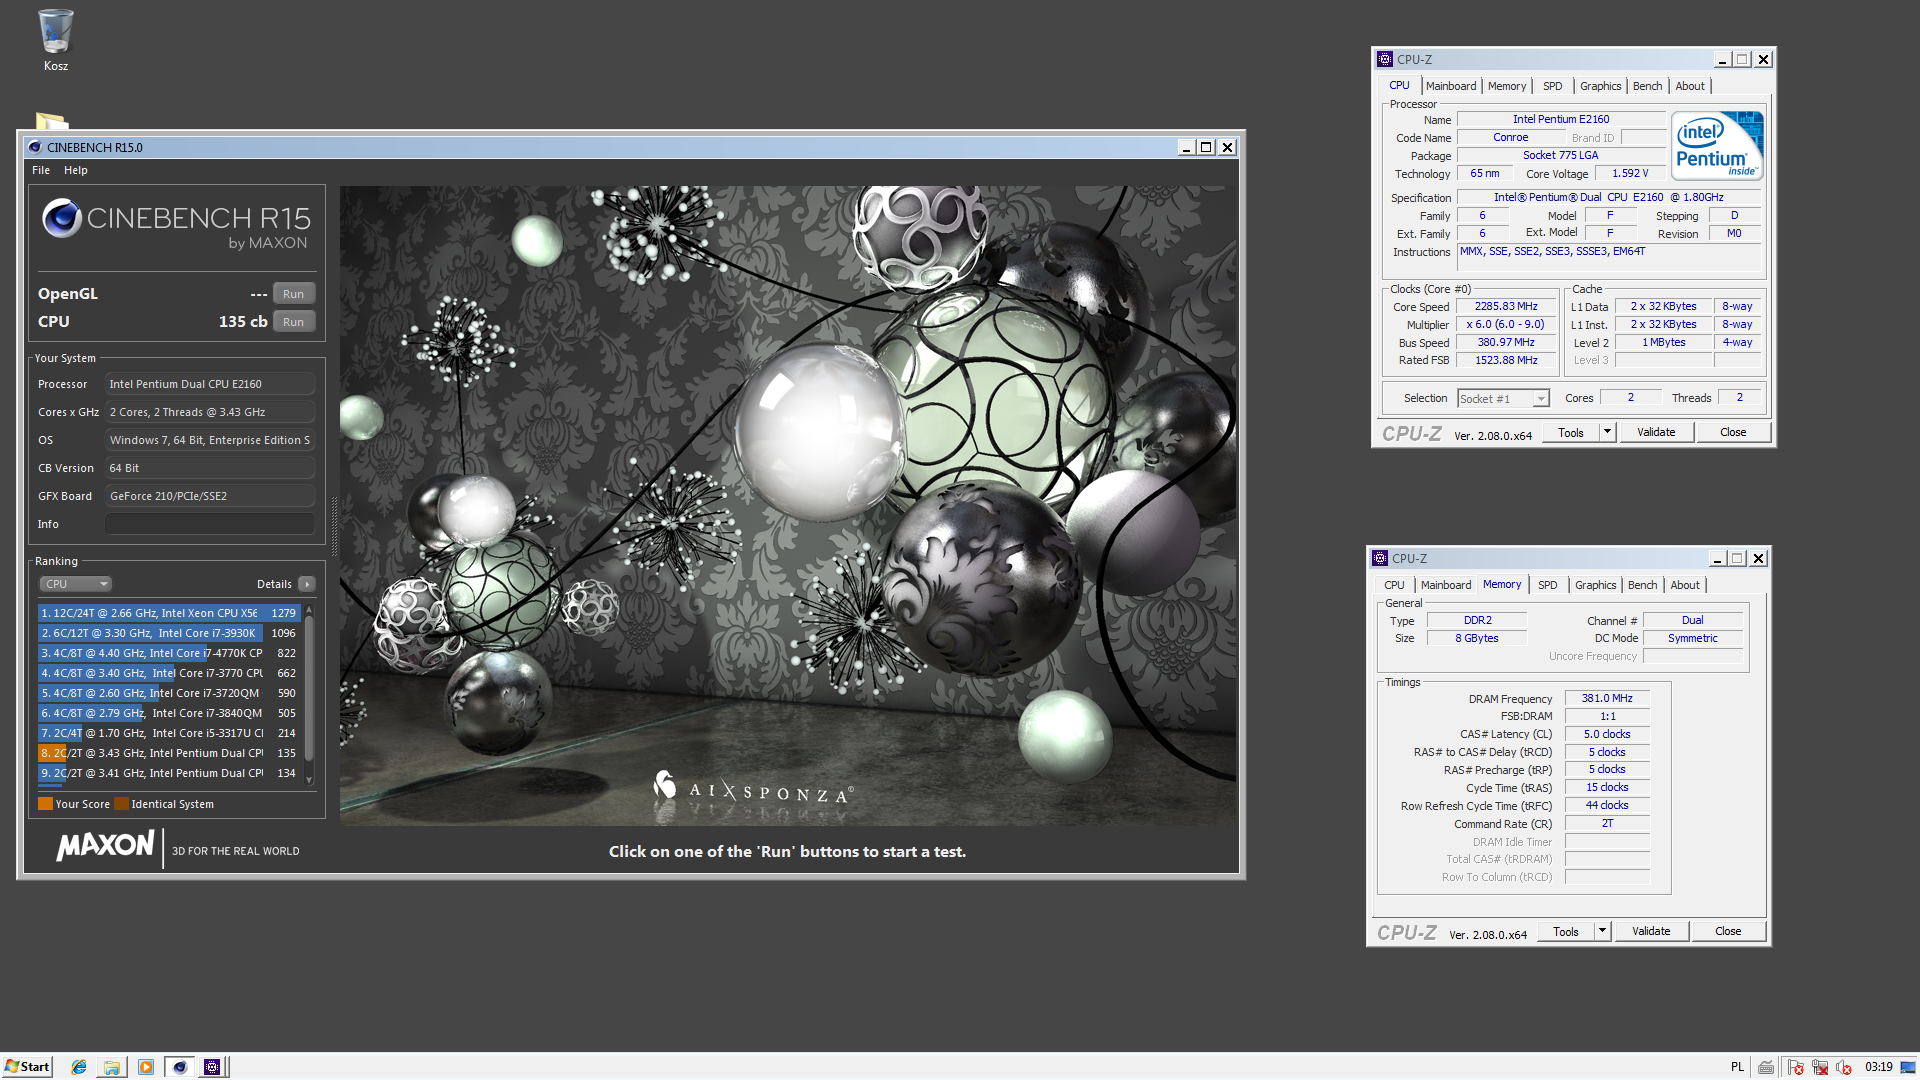Click Close button in lower CPU-Z window
Viewport: 1920px width, 1080px height.
pos(1728,931)
